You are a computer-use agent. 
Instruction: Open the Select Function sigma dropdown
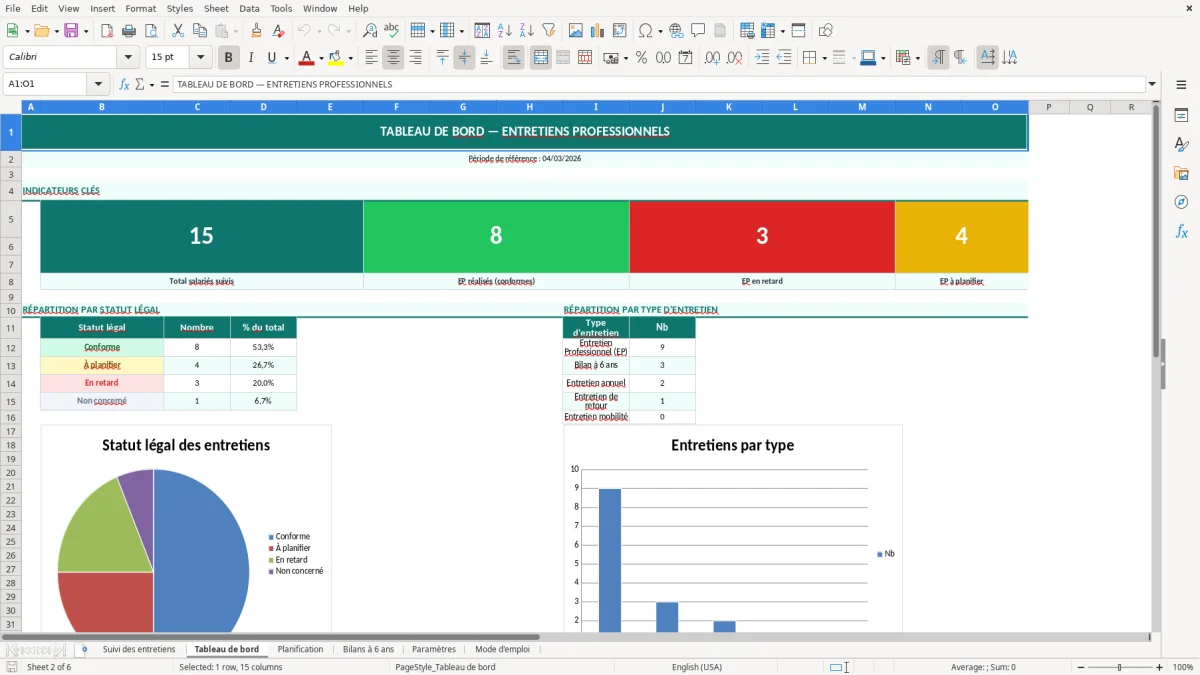pos(152,85)
